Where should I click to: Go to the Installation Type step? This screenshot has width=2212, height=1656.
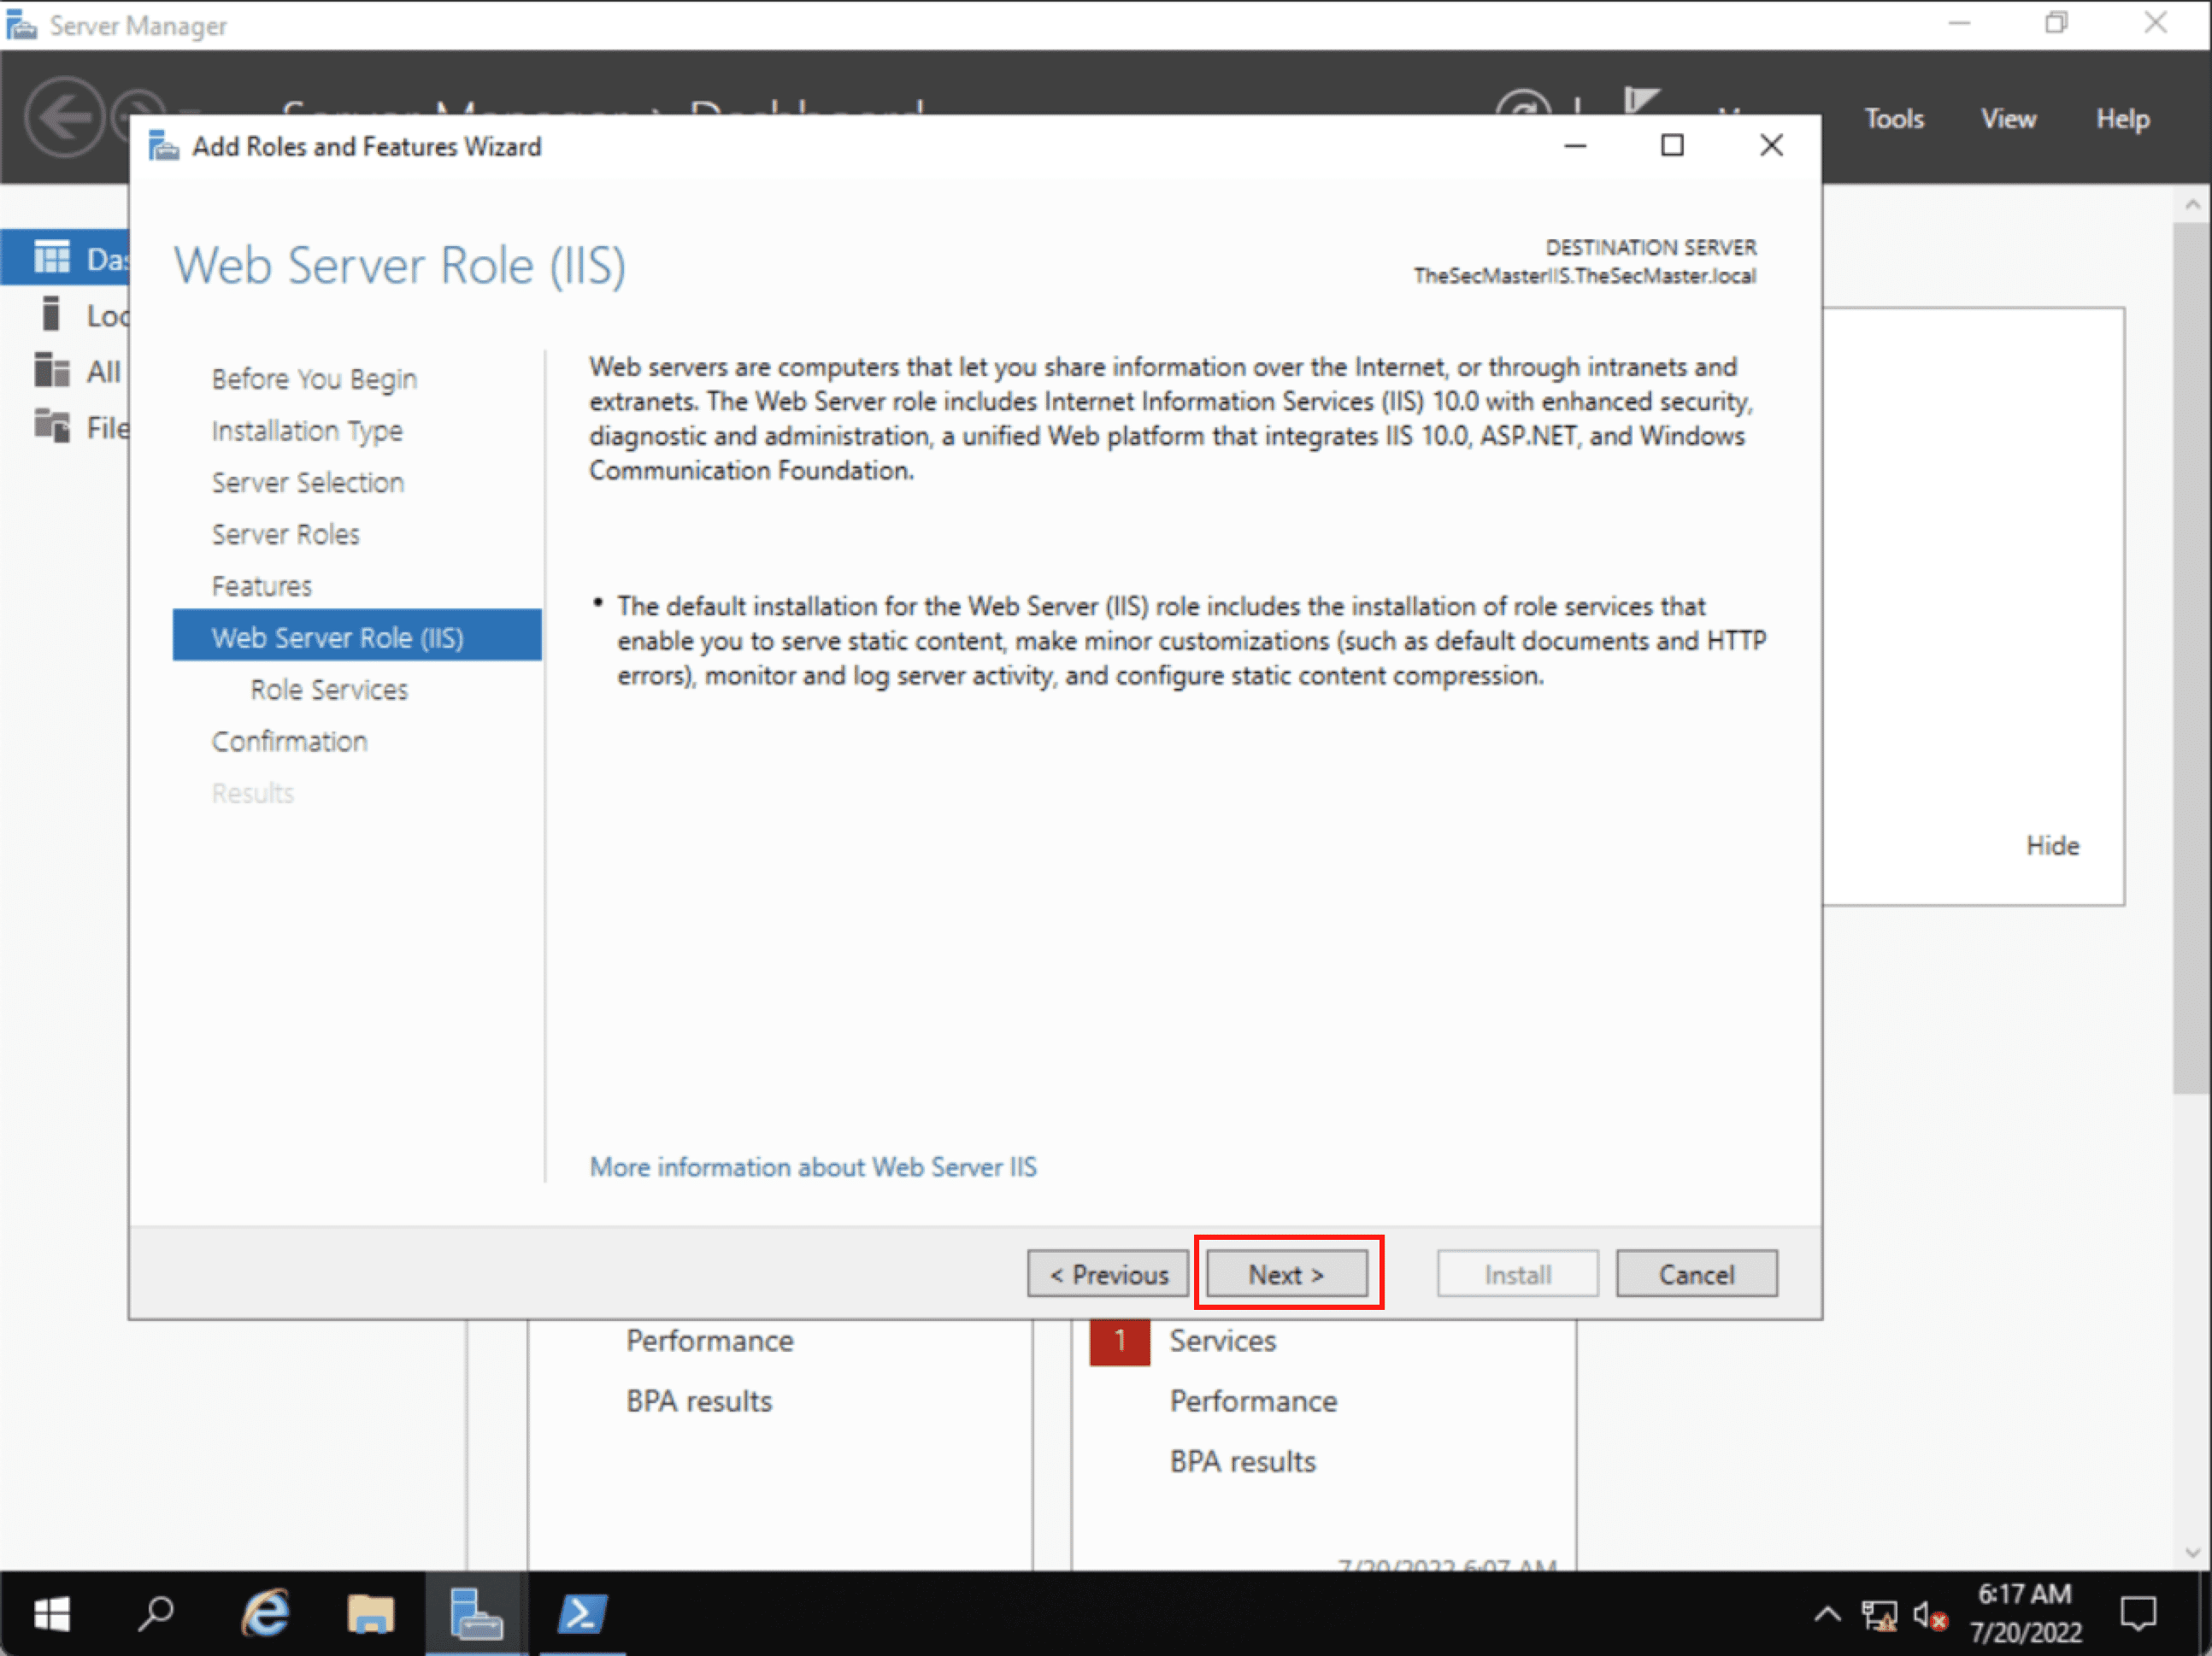(x=307, y=431)
